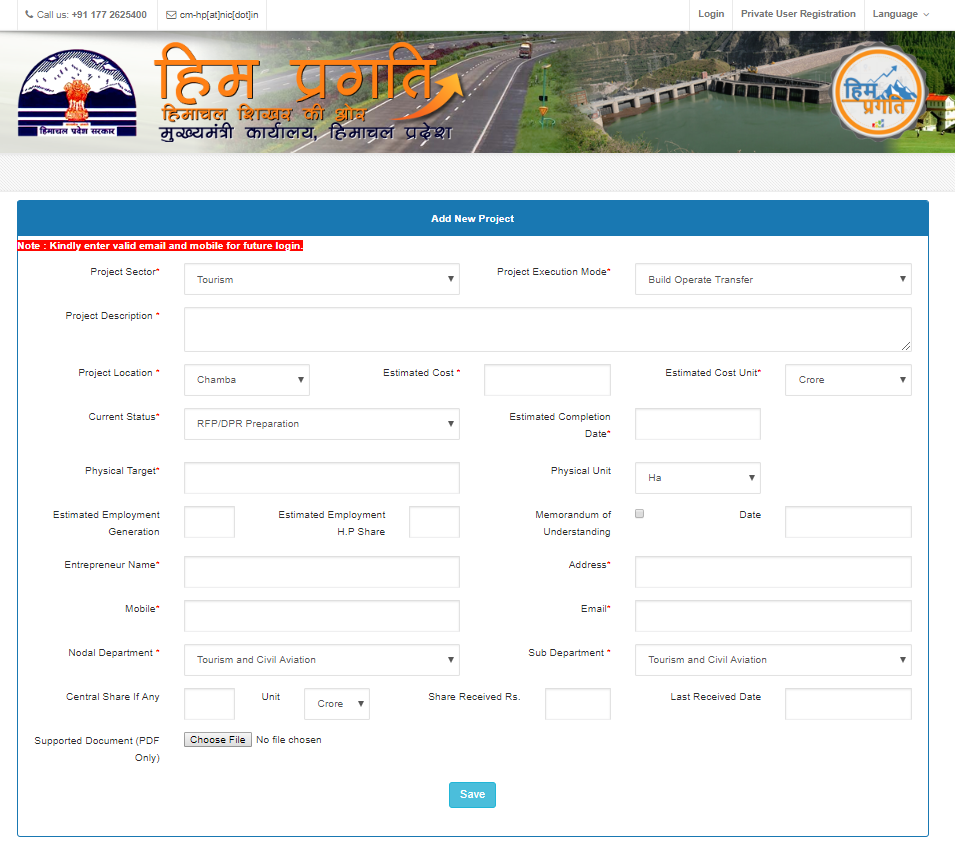955x857 pixels.
Task: Click Choose File for supported document
Action: tap(218, 740)
